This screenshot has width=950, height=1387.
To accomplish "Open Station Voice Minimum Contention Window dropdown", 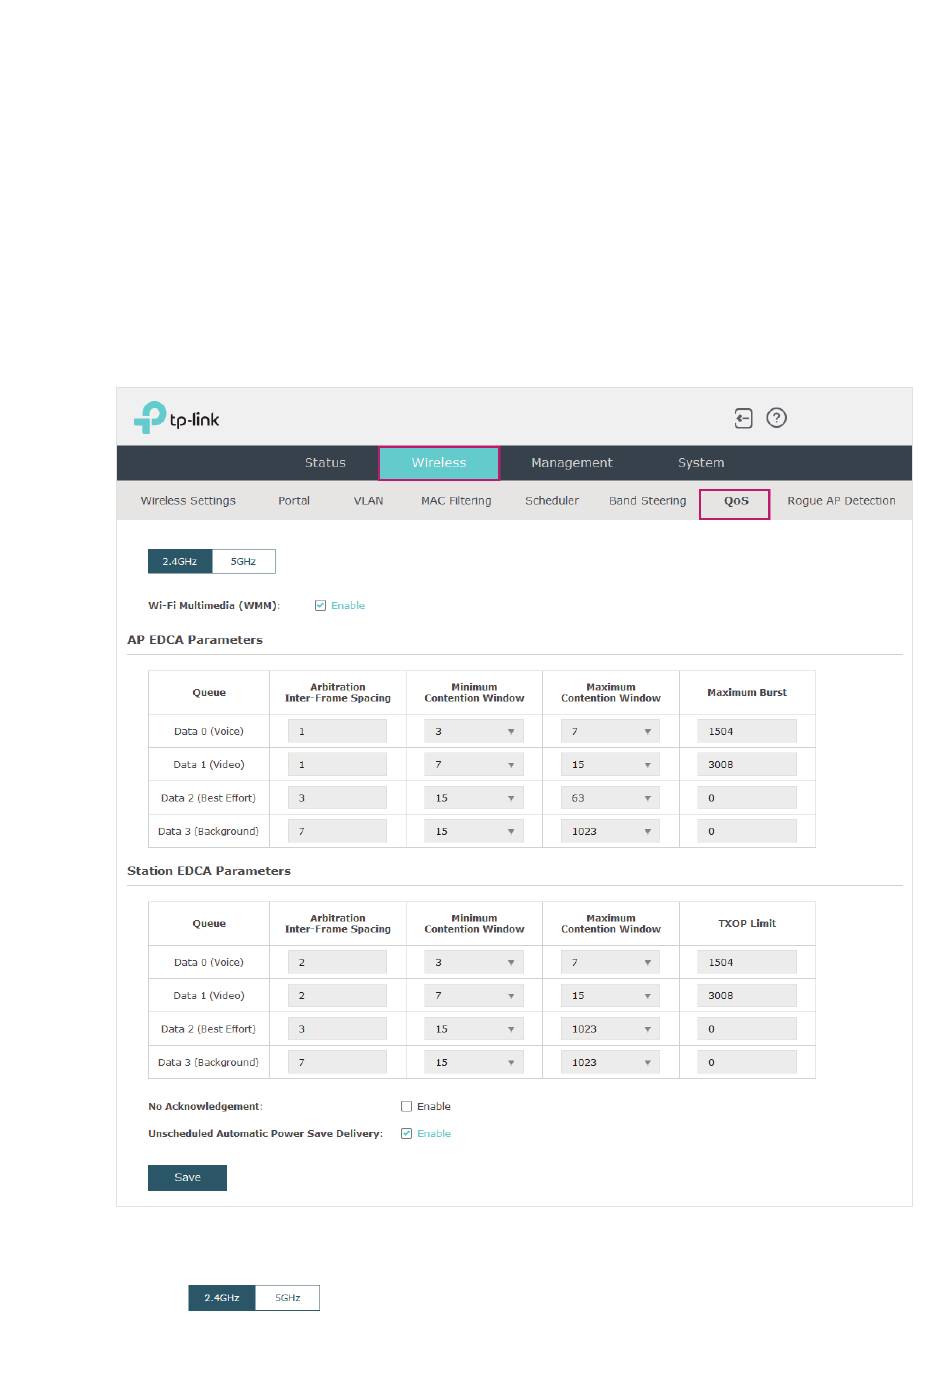I will 474,962.
